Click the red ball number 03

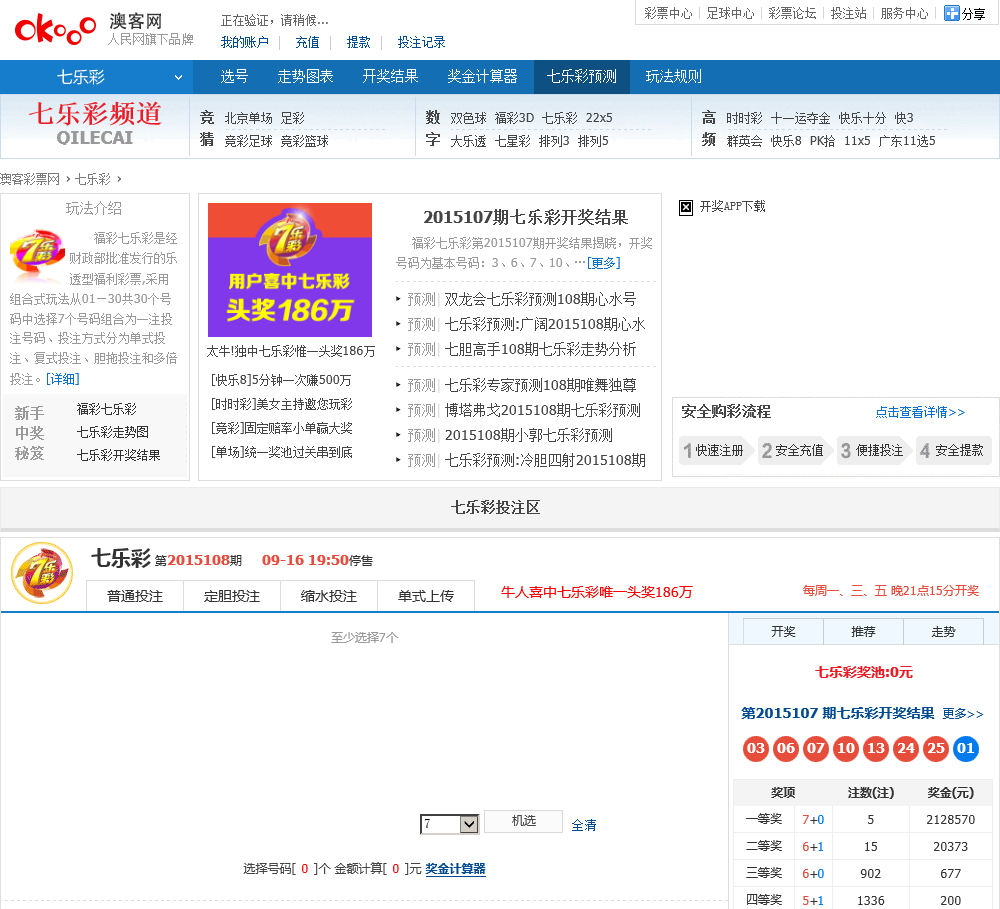click(x=756, y=749)
